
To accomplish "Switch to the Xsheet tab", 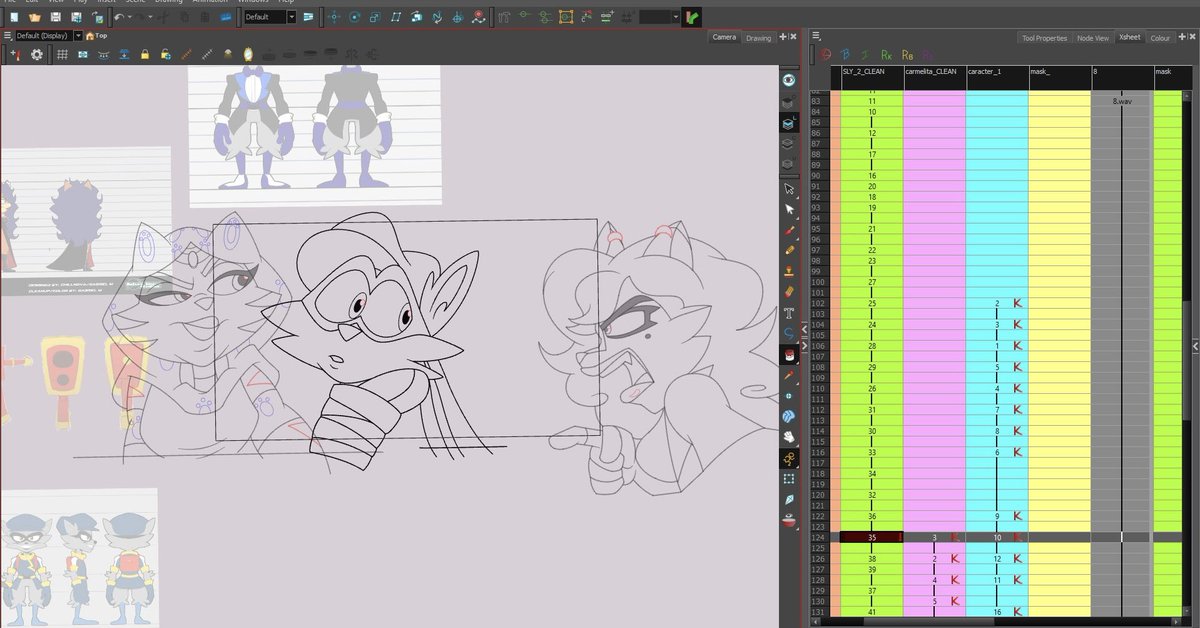I will tap(1129, 38).
